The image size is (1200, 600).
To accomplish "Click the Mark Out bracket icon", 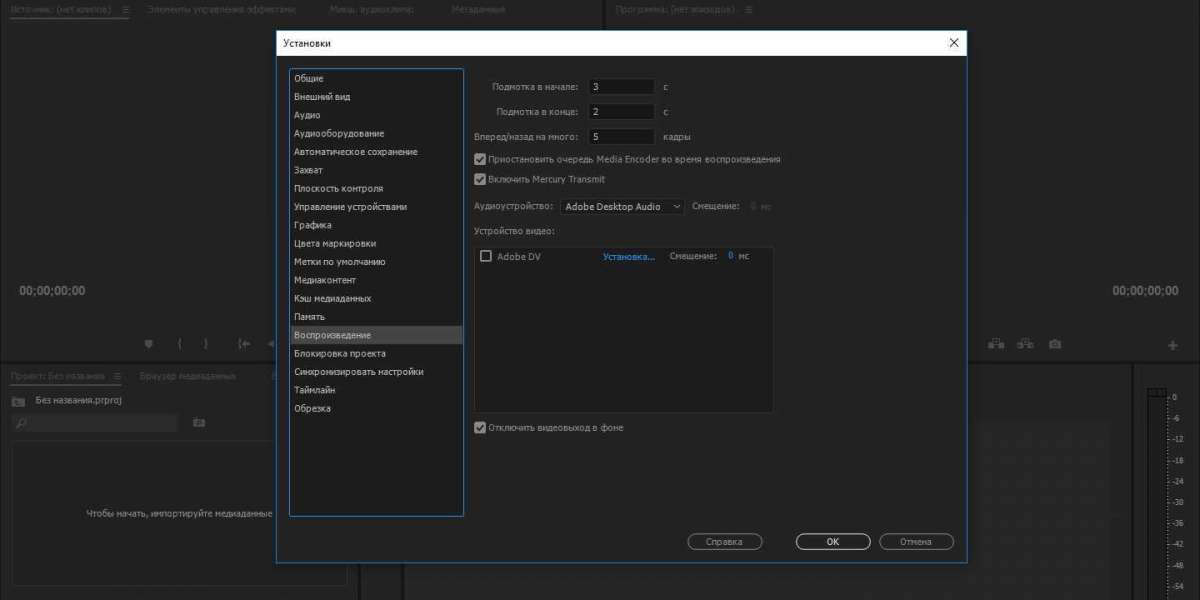I will [206, 344].
